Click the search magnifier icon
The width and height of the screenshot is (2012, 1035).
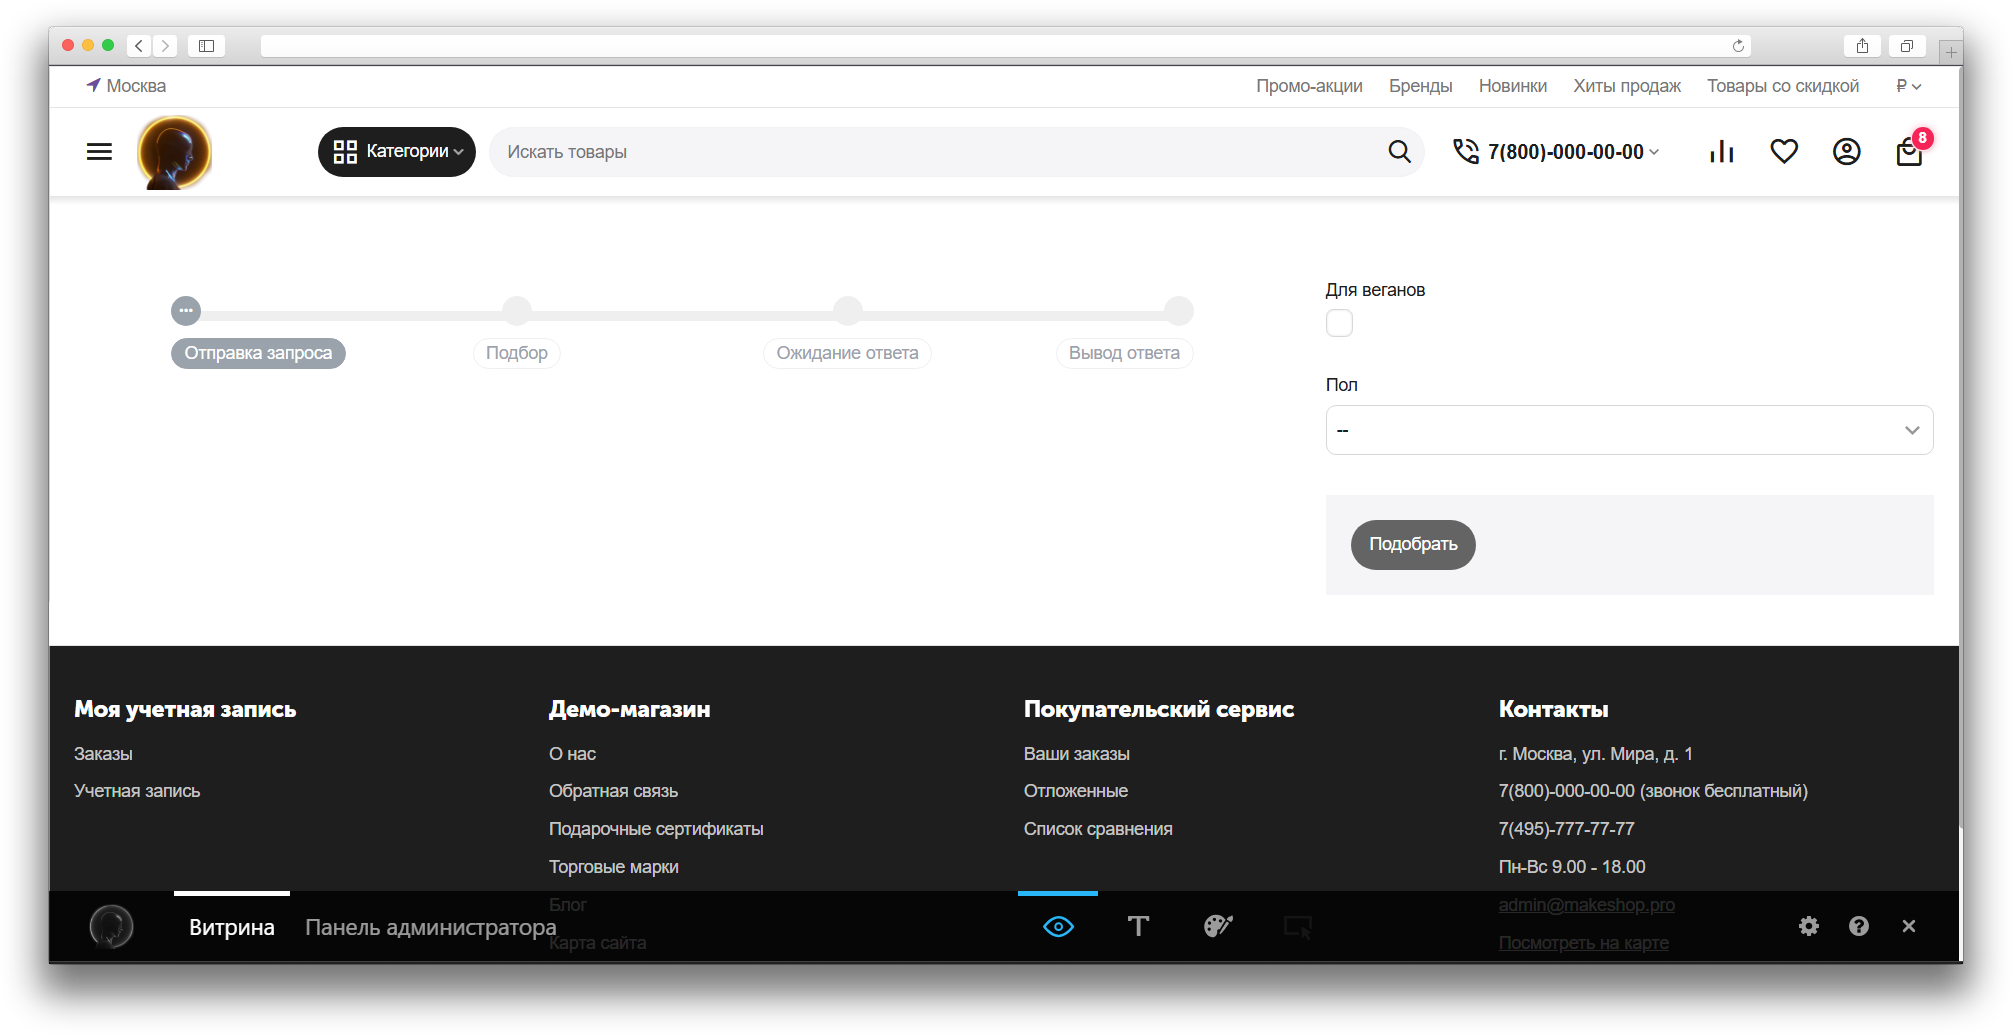[1399, 152]
